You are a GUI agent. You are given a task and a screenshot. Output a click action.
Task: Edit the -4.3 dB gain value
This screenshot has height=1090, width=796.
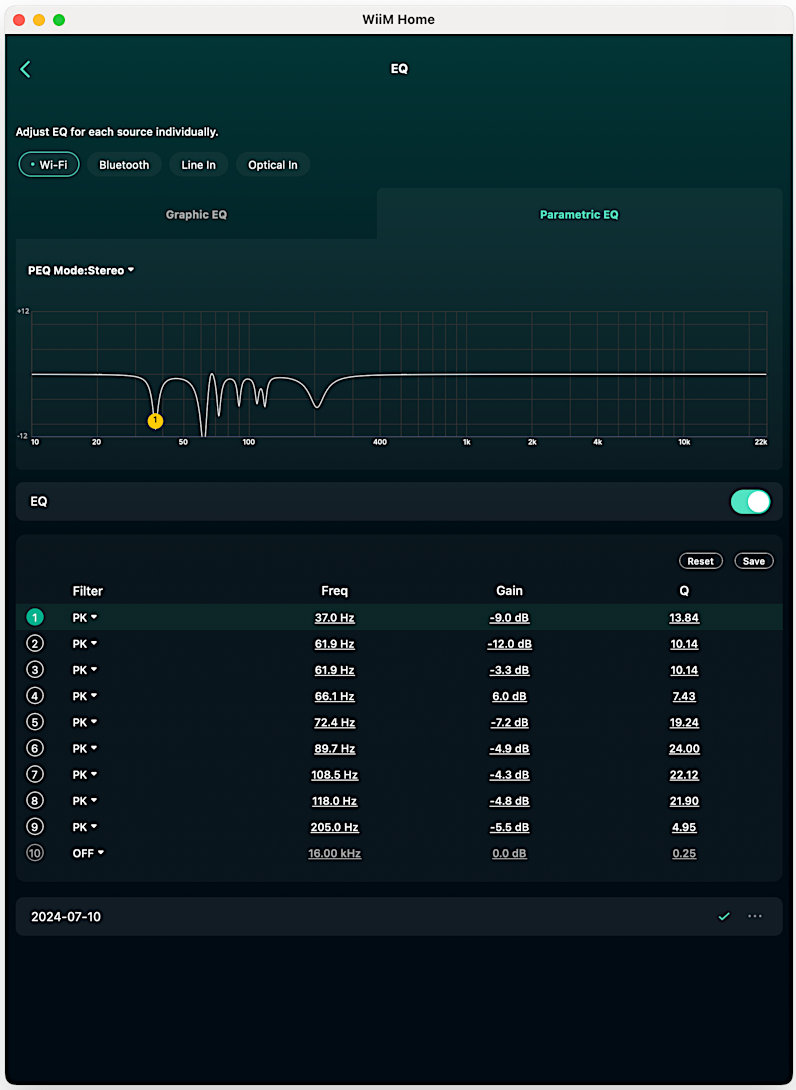click(x=509, y=774)
